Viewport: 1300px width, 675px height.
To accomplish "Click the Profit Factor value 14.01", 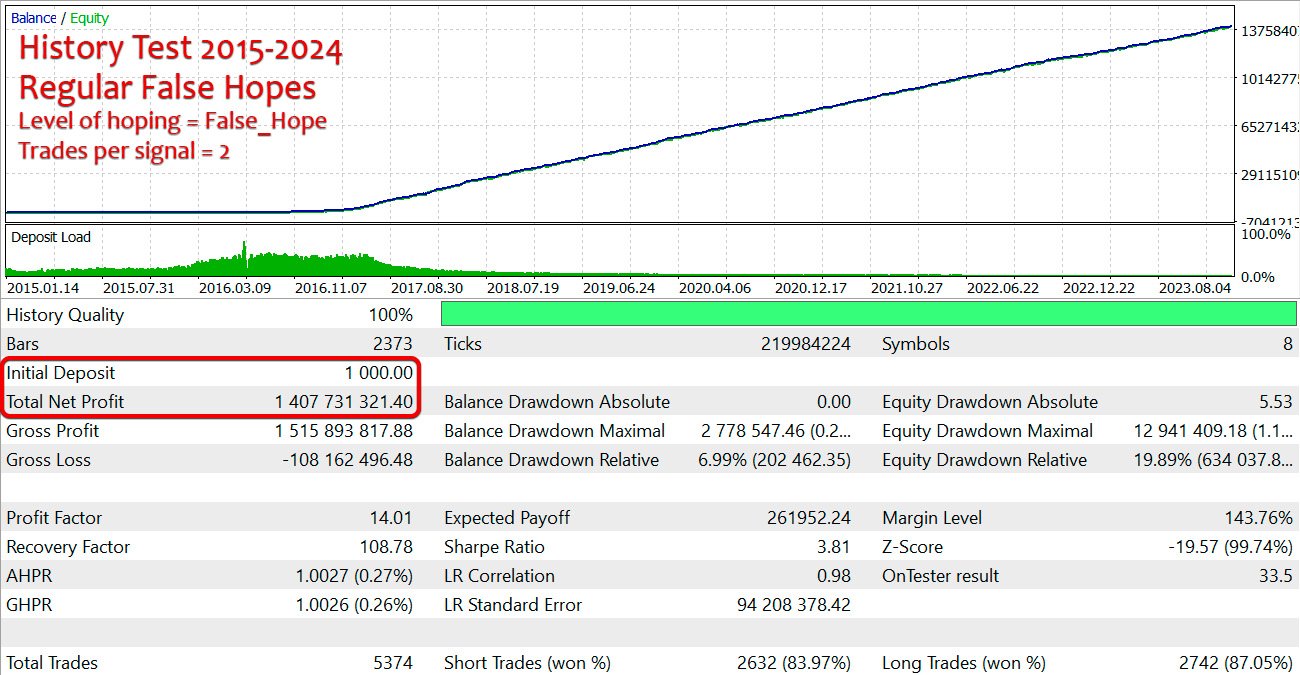I will [x=390, y=518].
